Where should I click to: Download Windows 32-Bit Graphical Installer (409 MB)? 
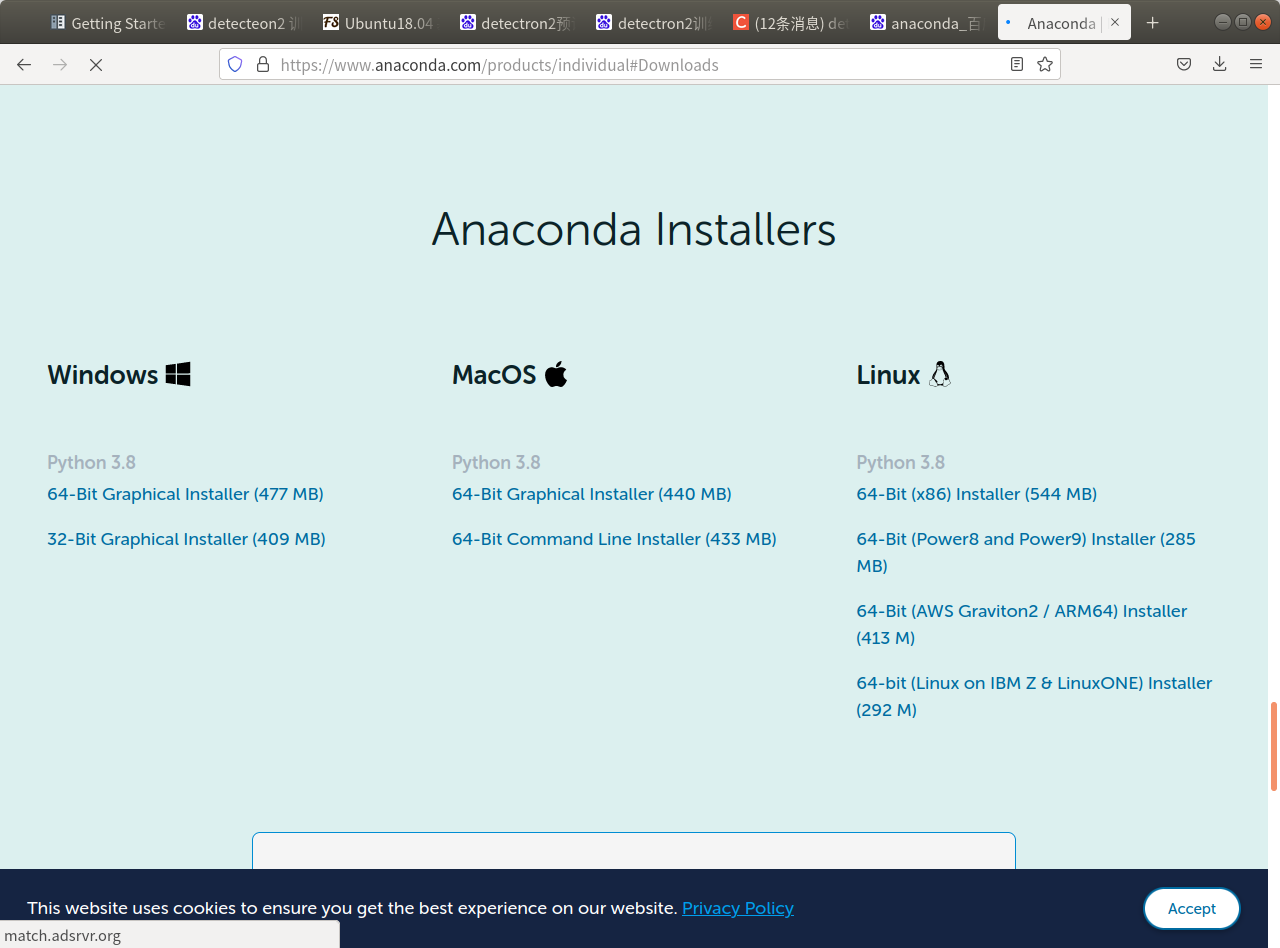tap(186, 539)
